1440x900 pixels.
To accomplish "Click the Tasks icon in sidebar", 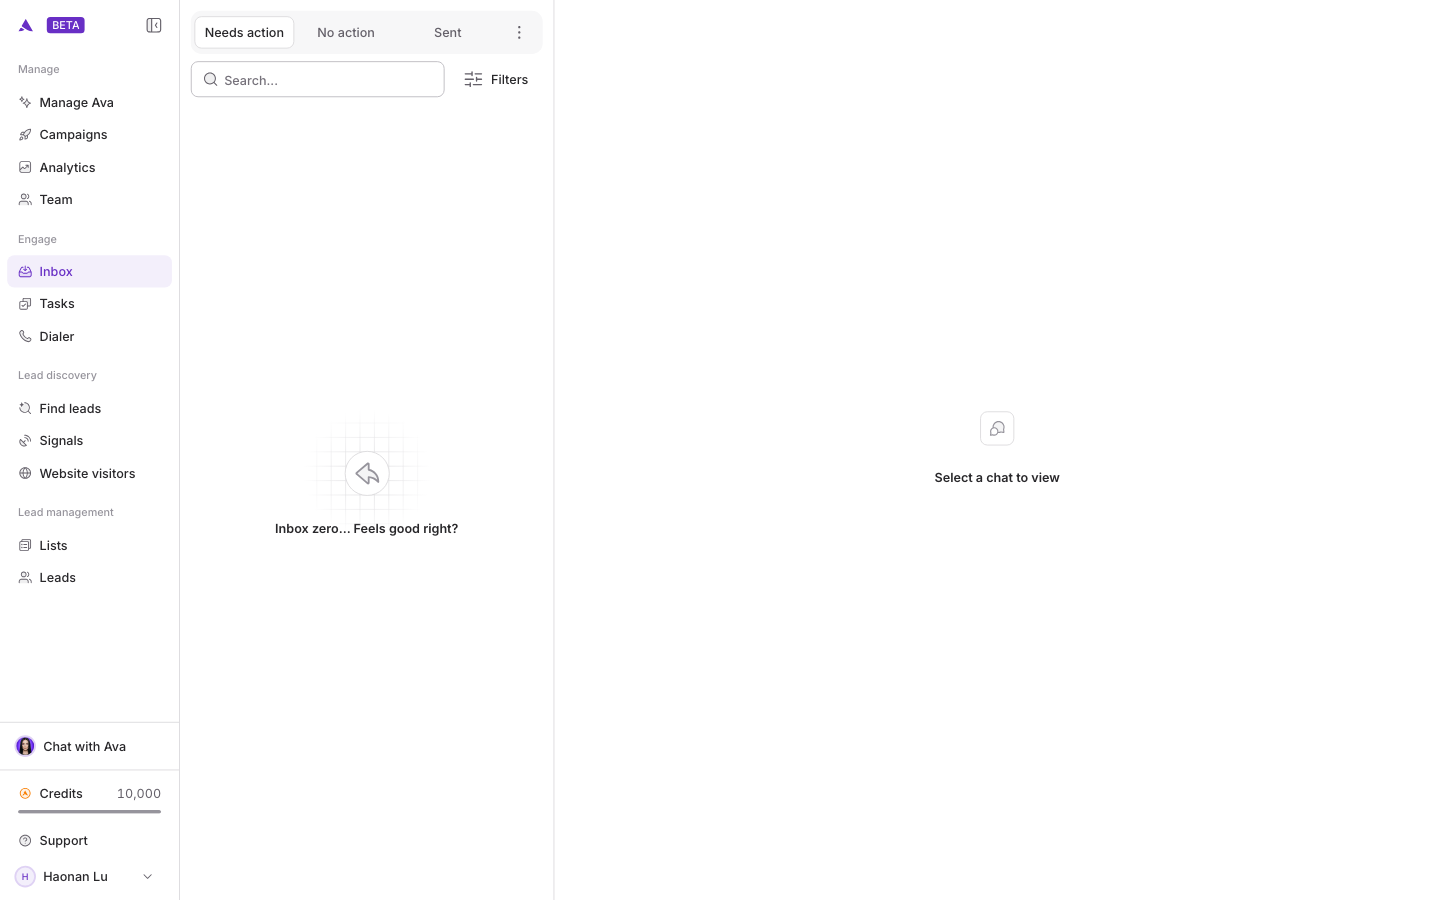I will pos(25,304).
